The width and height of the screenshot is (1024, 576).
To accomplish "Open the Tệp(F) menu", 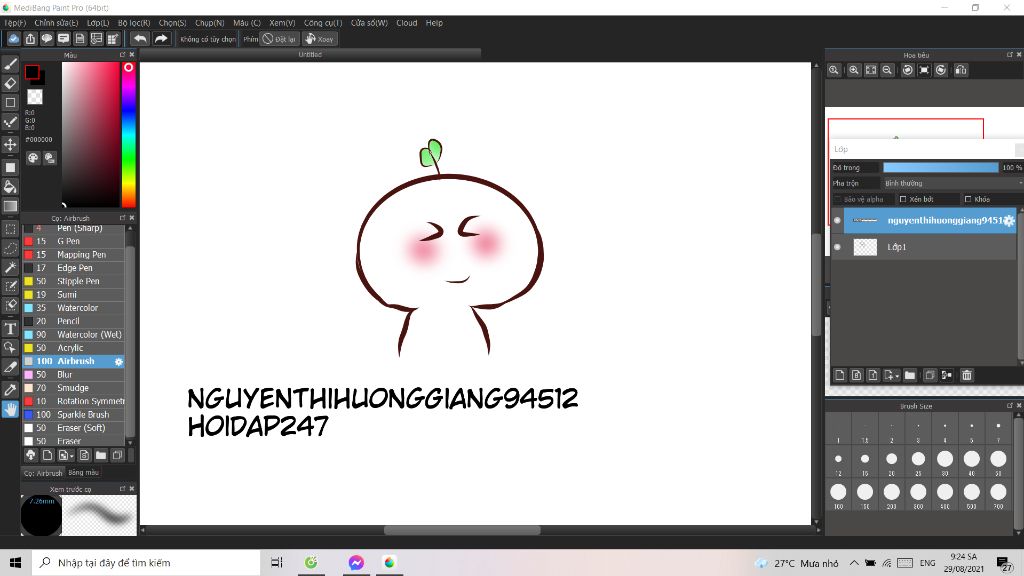I will [x=15, y=23].
